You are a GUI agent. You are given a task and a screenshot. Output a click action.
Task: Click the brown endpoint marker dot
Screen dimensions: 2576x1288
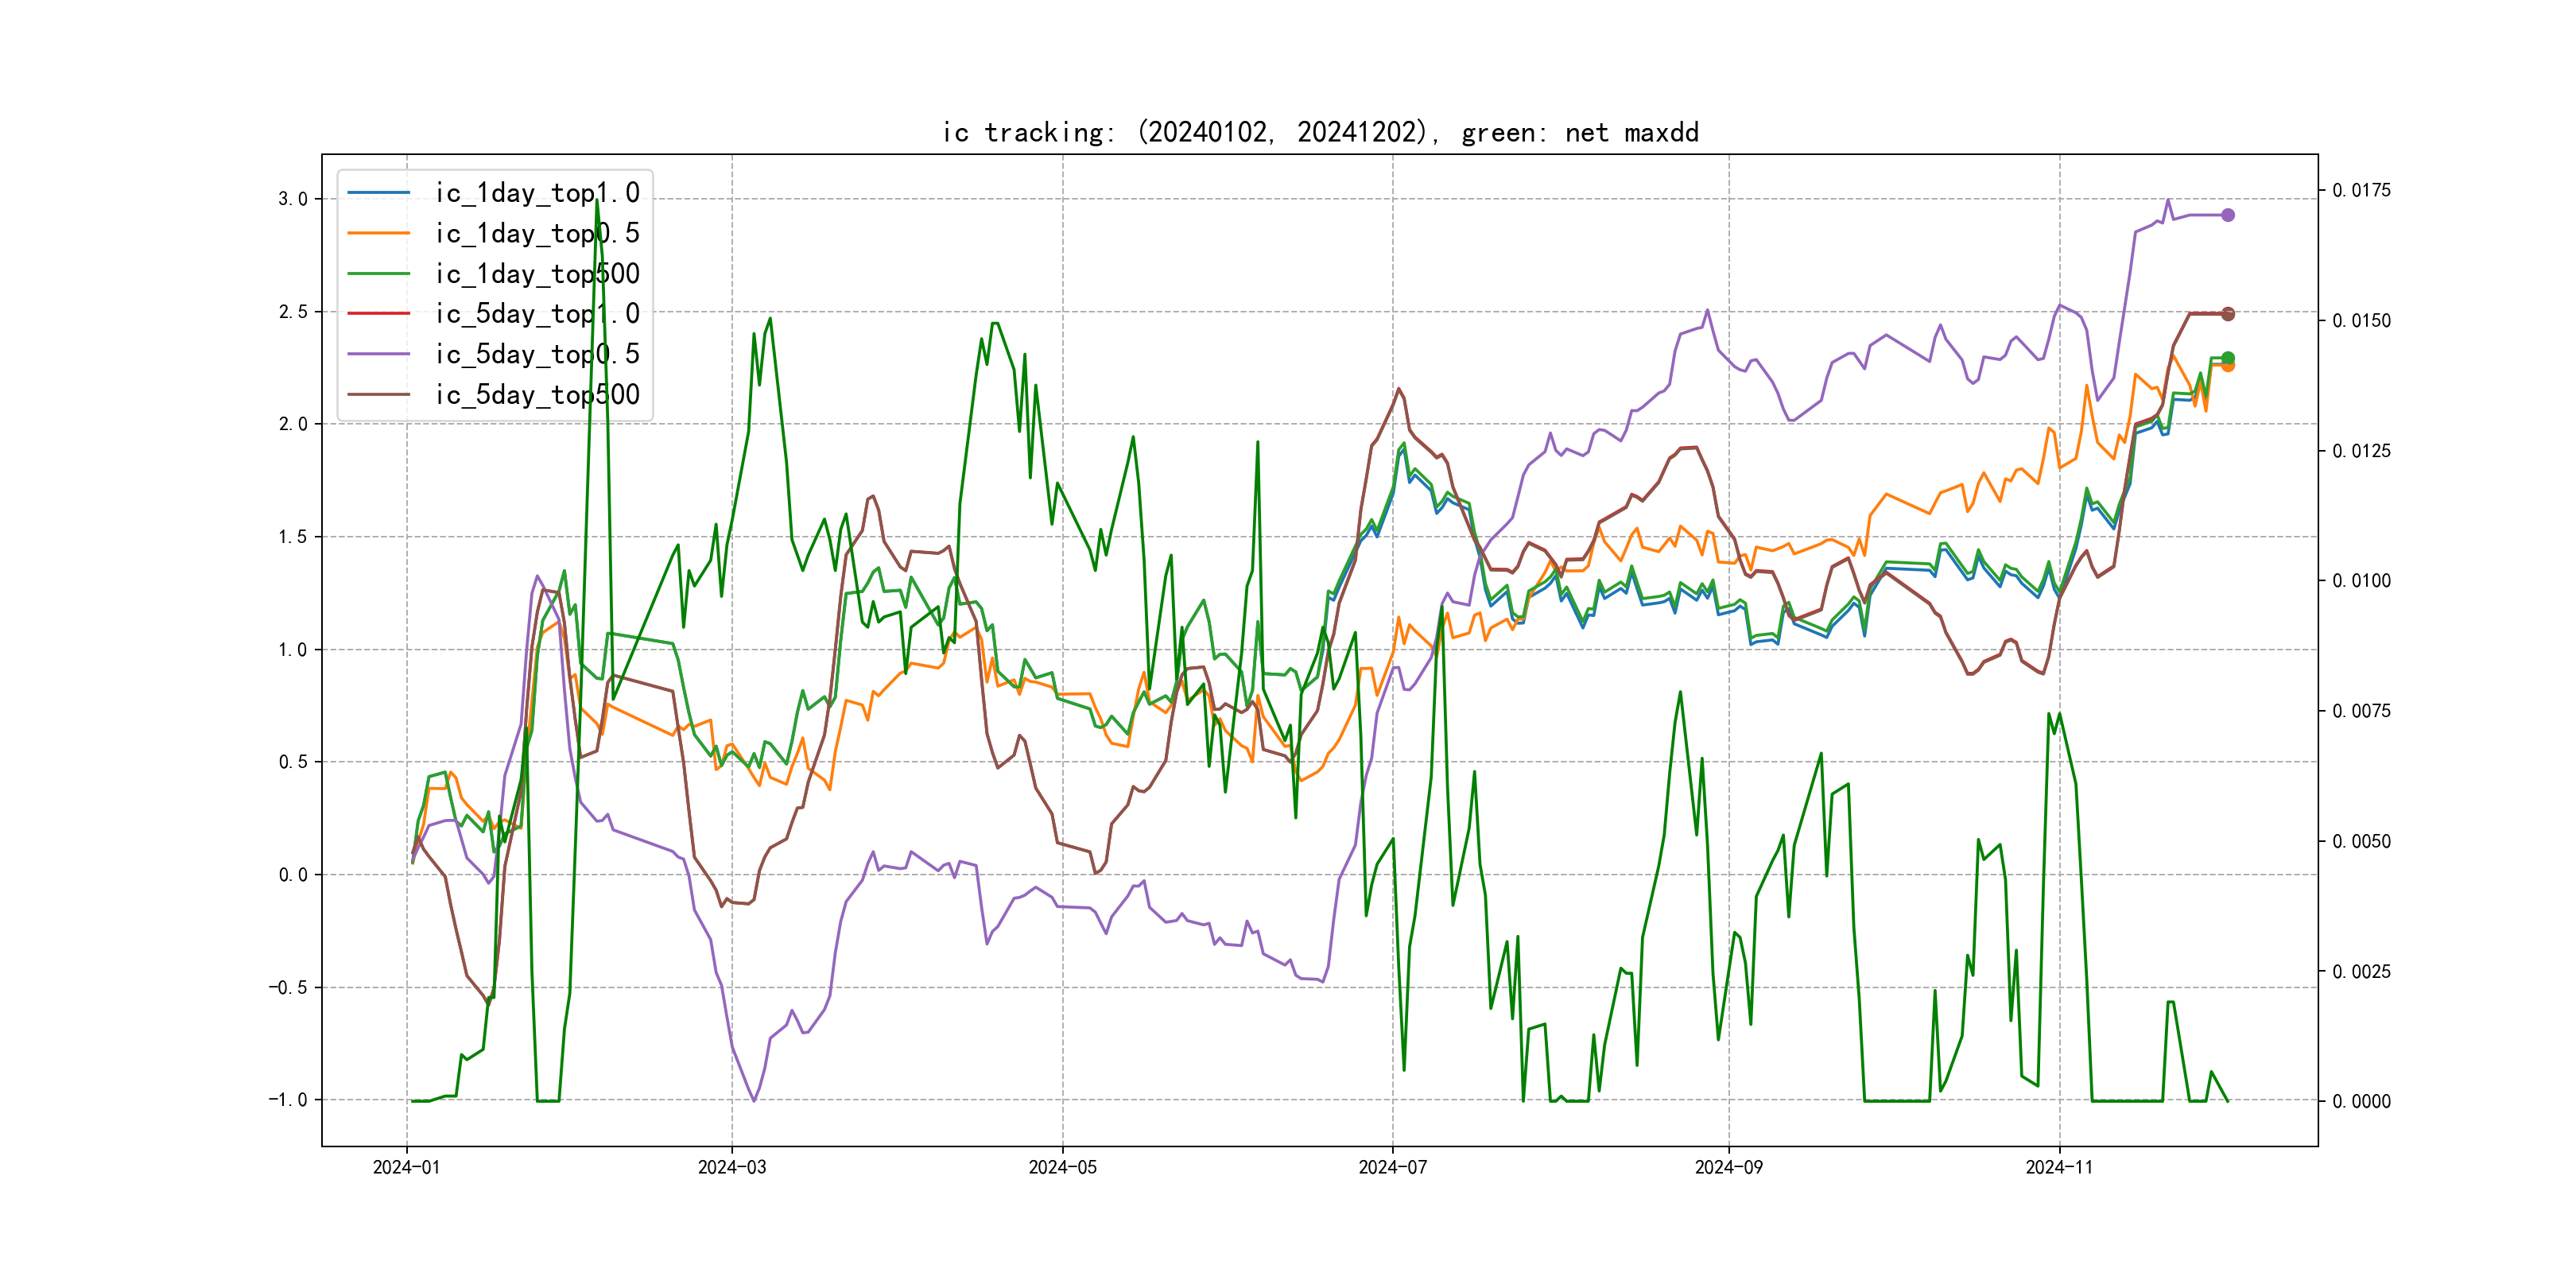tap(2228, 314)
